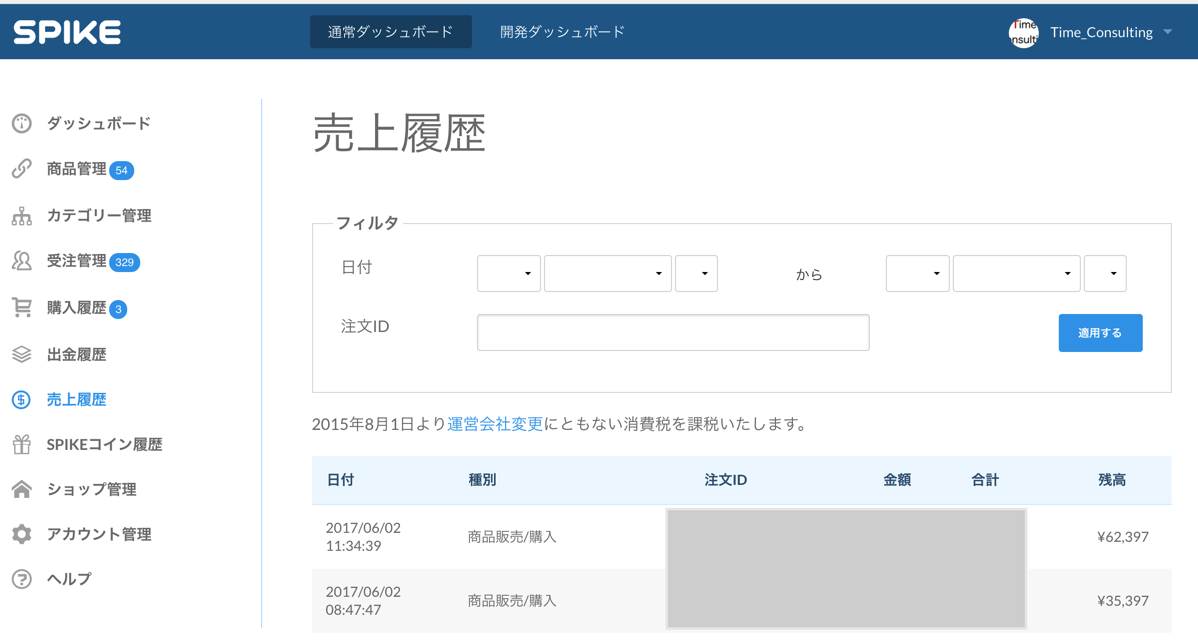The height and width of the screenshot is (642, 1198).
Task: Expand the Time_Consulting account menu arrow
Action: click(x=1167, y=32)
